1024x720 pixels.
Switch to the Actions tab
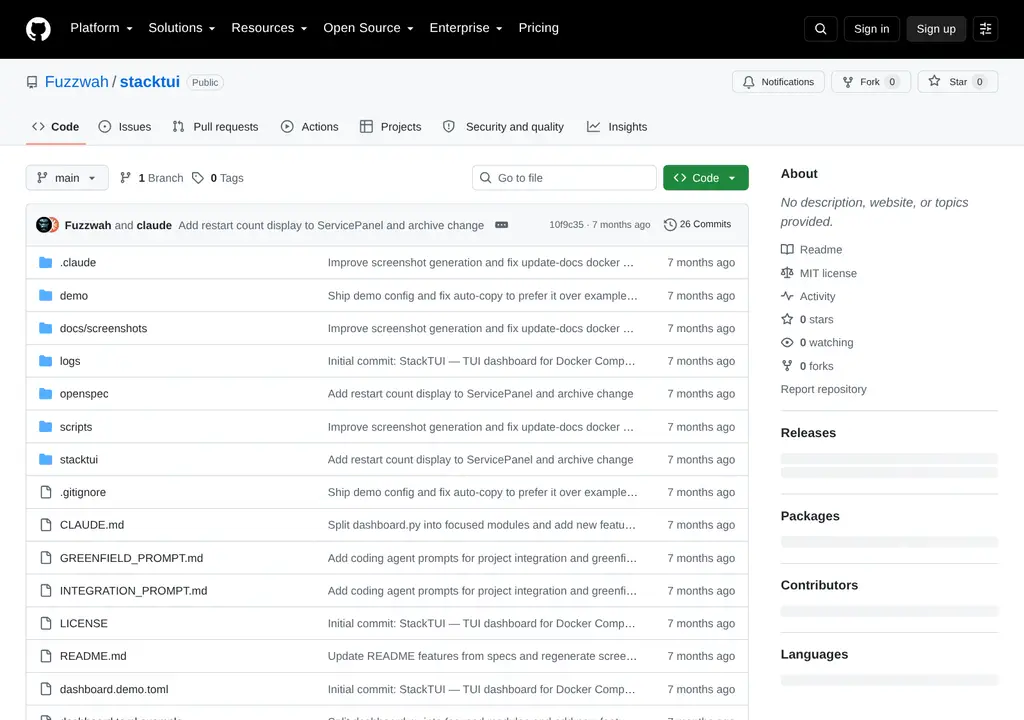point(310,127)
